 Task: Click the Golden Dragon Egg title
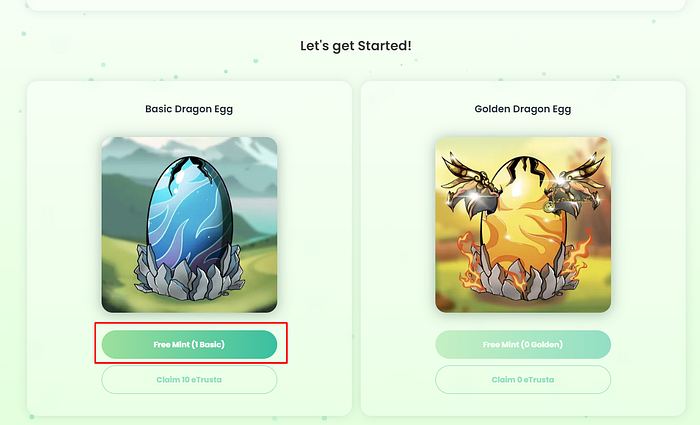coord(523,109)
